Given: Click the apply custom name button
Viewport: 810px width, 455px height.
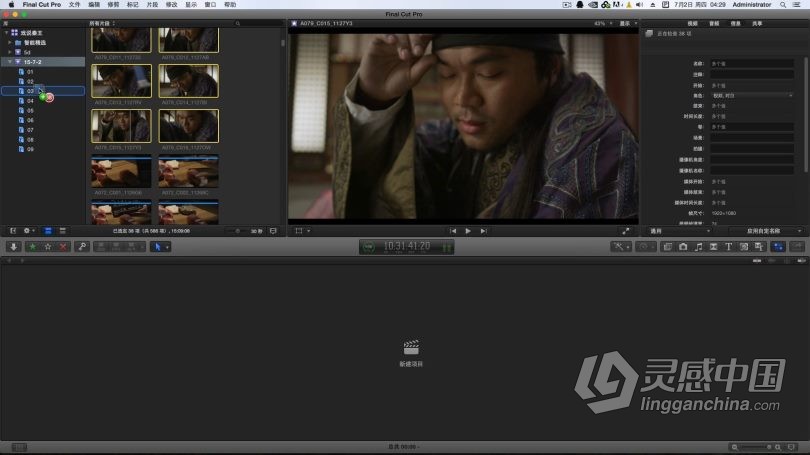Looking at the screenshot, I should [x=767, y=231].
